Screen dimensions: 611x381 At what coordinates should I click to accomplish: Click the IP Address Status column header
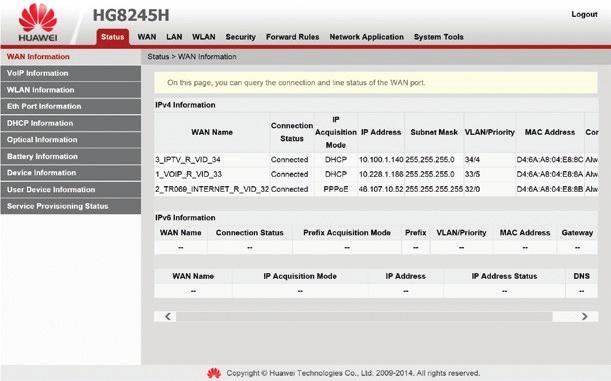(504, 276)
